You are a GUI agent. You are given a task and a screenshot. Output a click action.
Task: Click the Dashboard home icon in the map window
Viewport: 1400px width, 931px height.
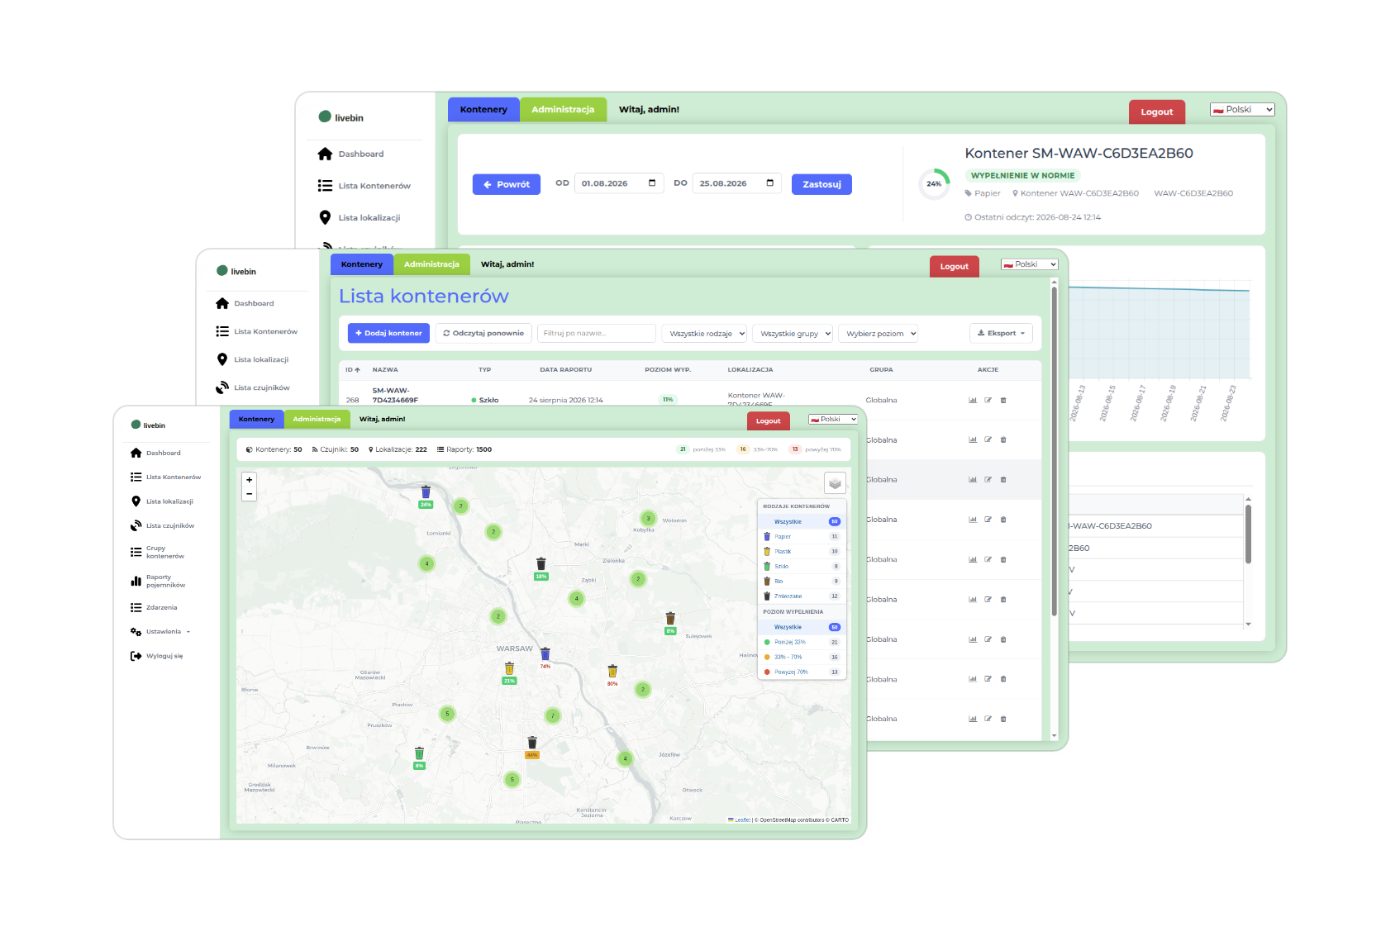[136, 453]
